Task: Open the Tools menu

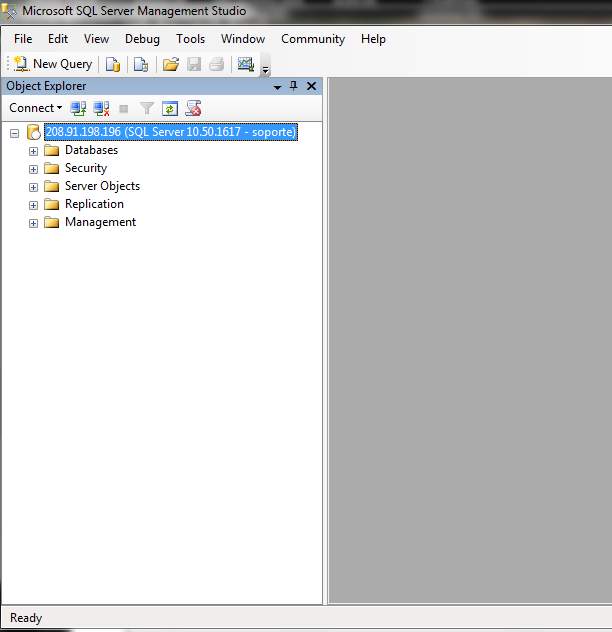Action: [190, 39]
